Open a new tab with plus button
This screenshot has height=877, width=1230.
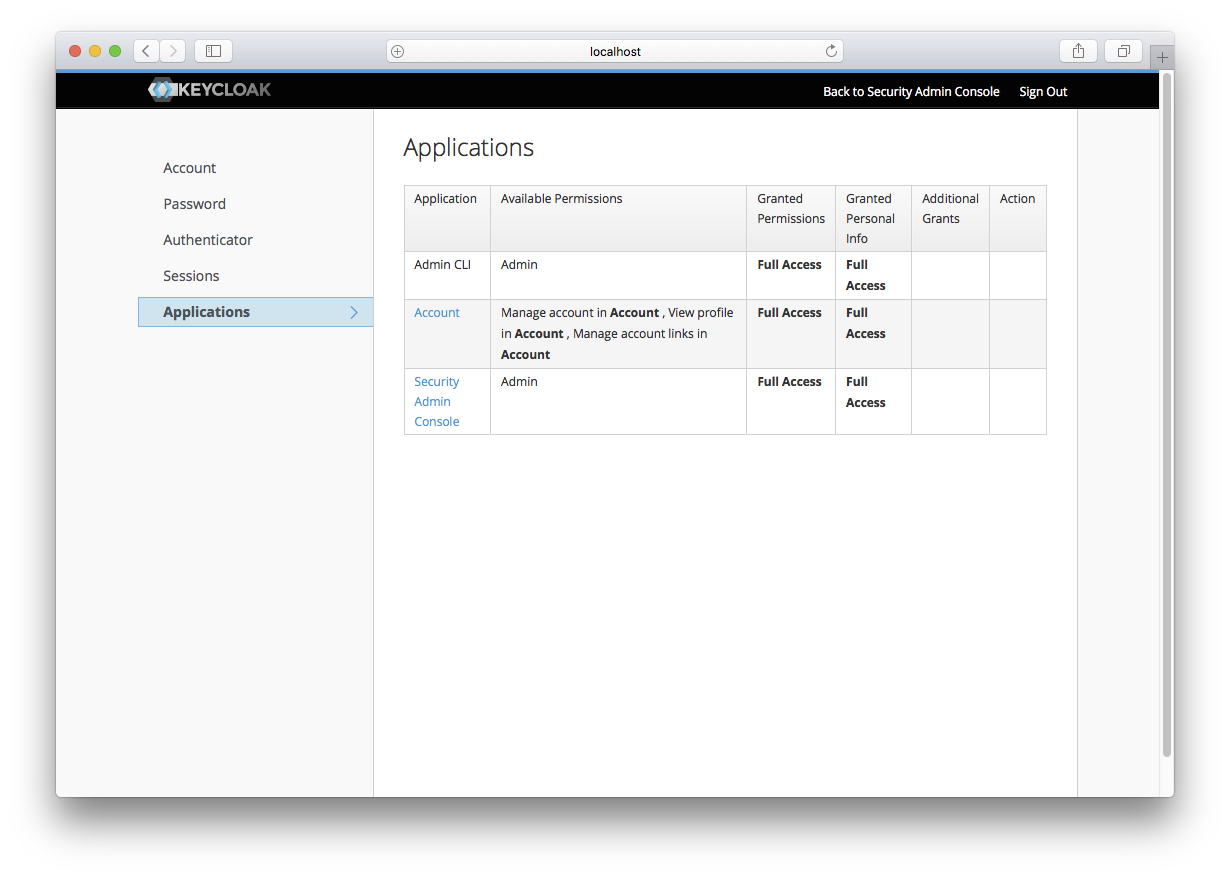1161,58
